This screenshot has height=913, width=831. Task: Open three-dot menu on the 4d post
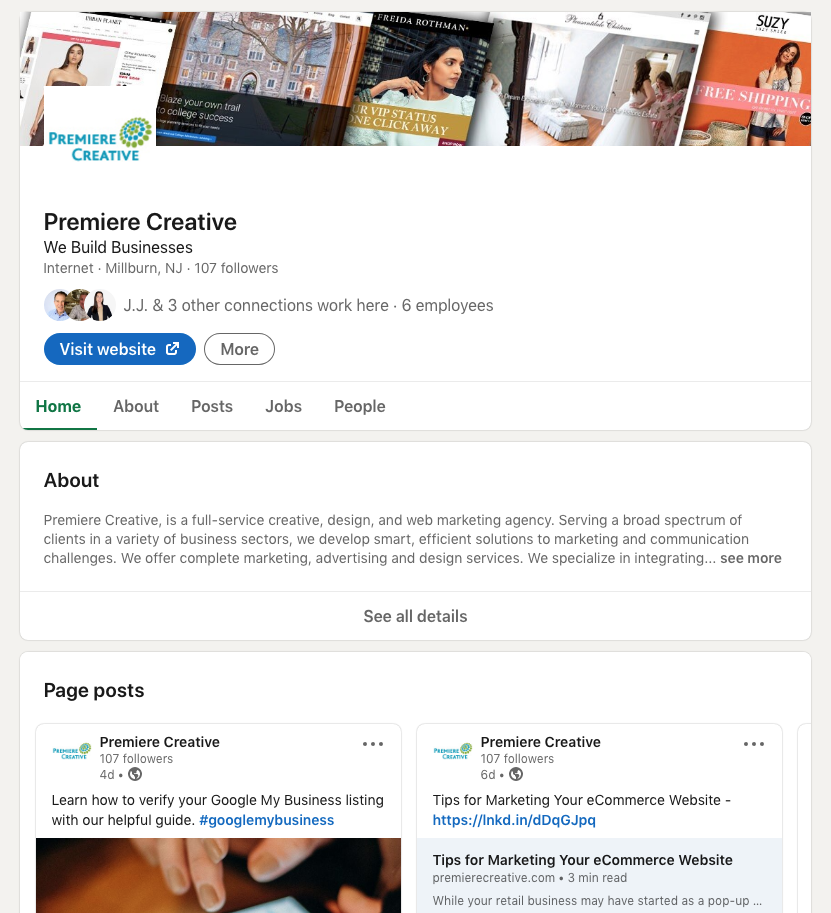click(x=373, y=744)
